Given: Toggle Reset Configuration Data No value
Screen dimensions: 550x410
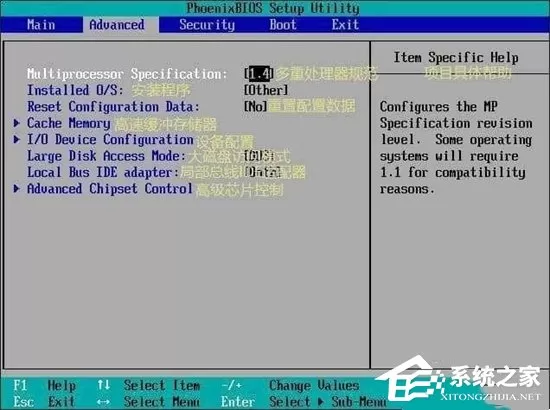Looking at the screenshot, I should [256, 106].
